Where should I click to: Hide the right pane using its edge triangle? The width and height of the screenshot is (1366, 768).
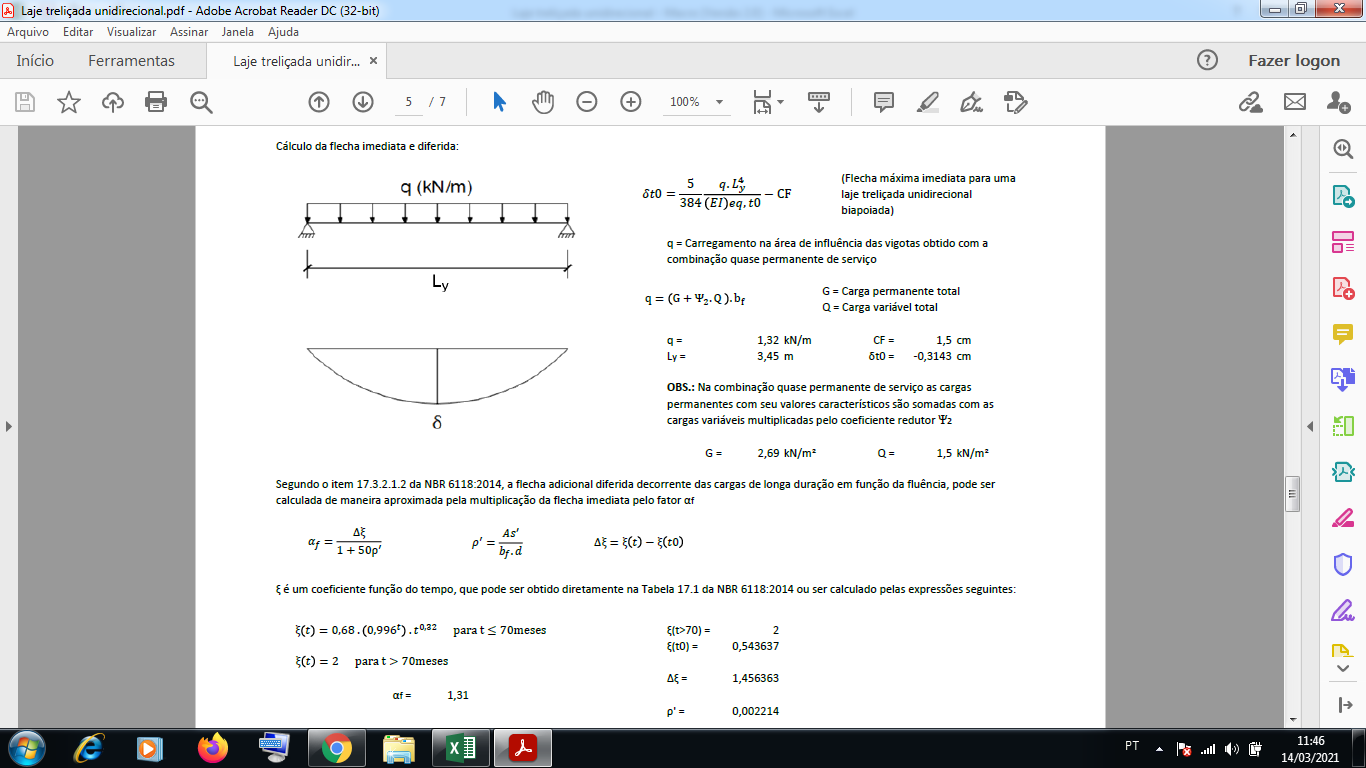(1310, 426)
